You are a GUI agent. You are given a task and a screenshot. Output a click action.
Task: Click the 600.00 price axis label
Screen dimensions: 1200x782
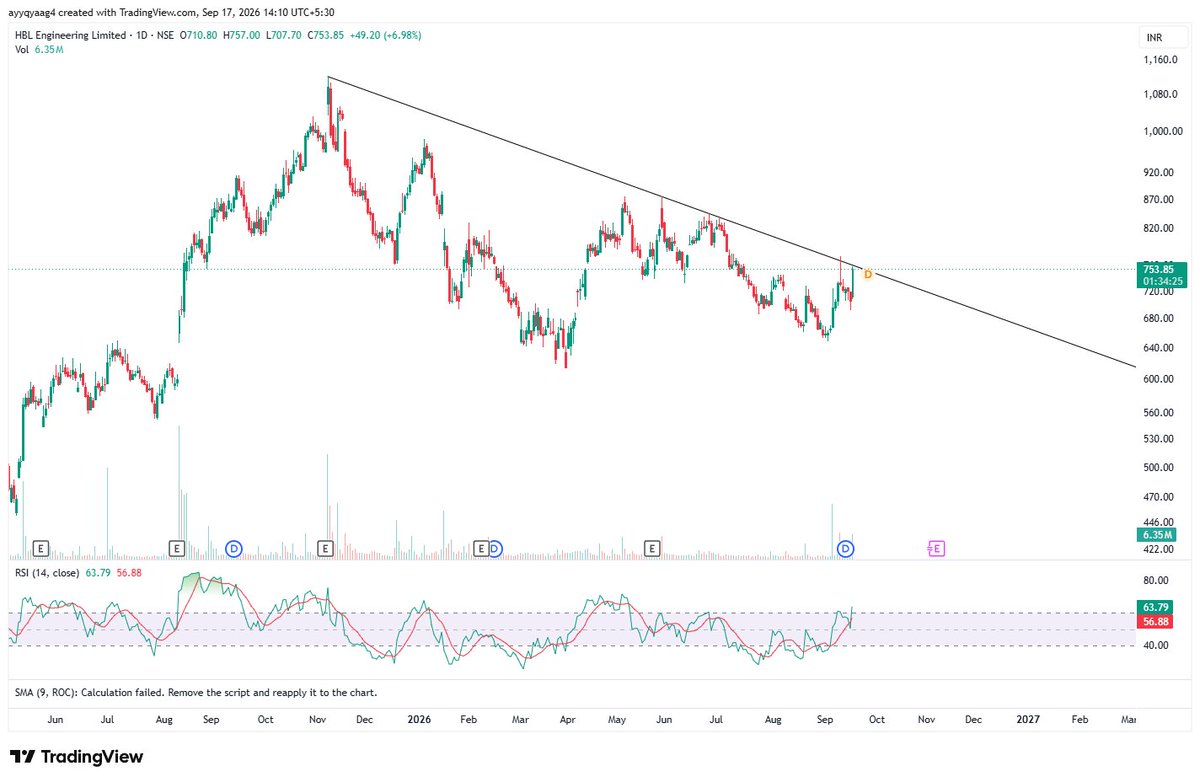1160,379
